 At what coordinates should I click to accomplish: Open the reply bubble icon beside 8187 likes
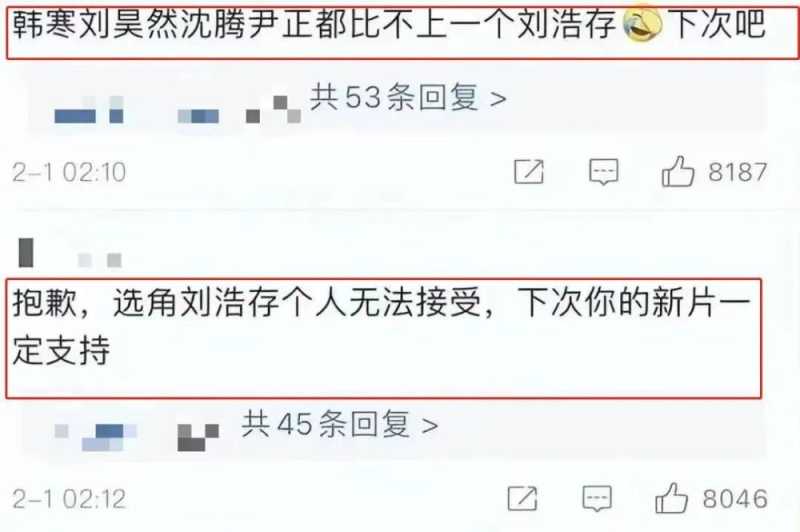pyautogui.click(x=604, y=171)
